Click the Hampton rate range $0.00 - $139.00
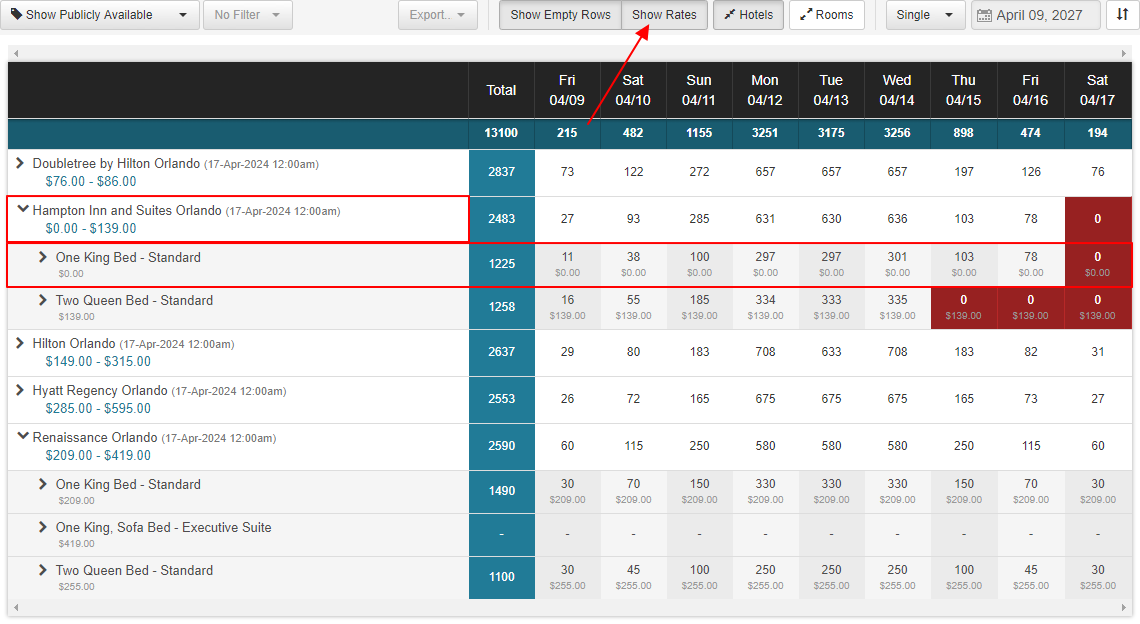 pos(91,228)
